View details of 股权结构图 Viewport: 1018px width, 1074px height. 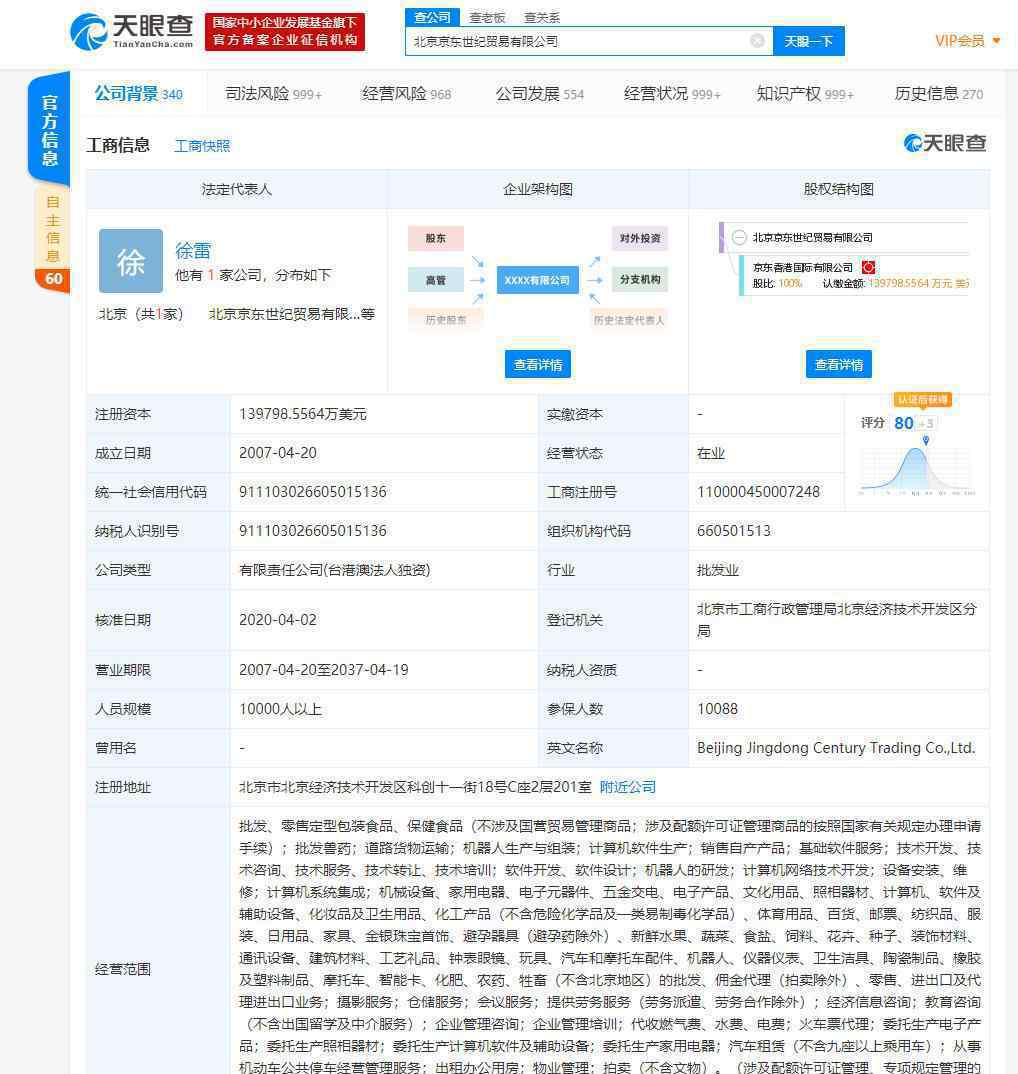point(839,364)
